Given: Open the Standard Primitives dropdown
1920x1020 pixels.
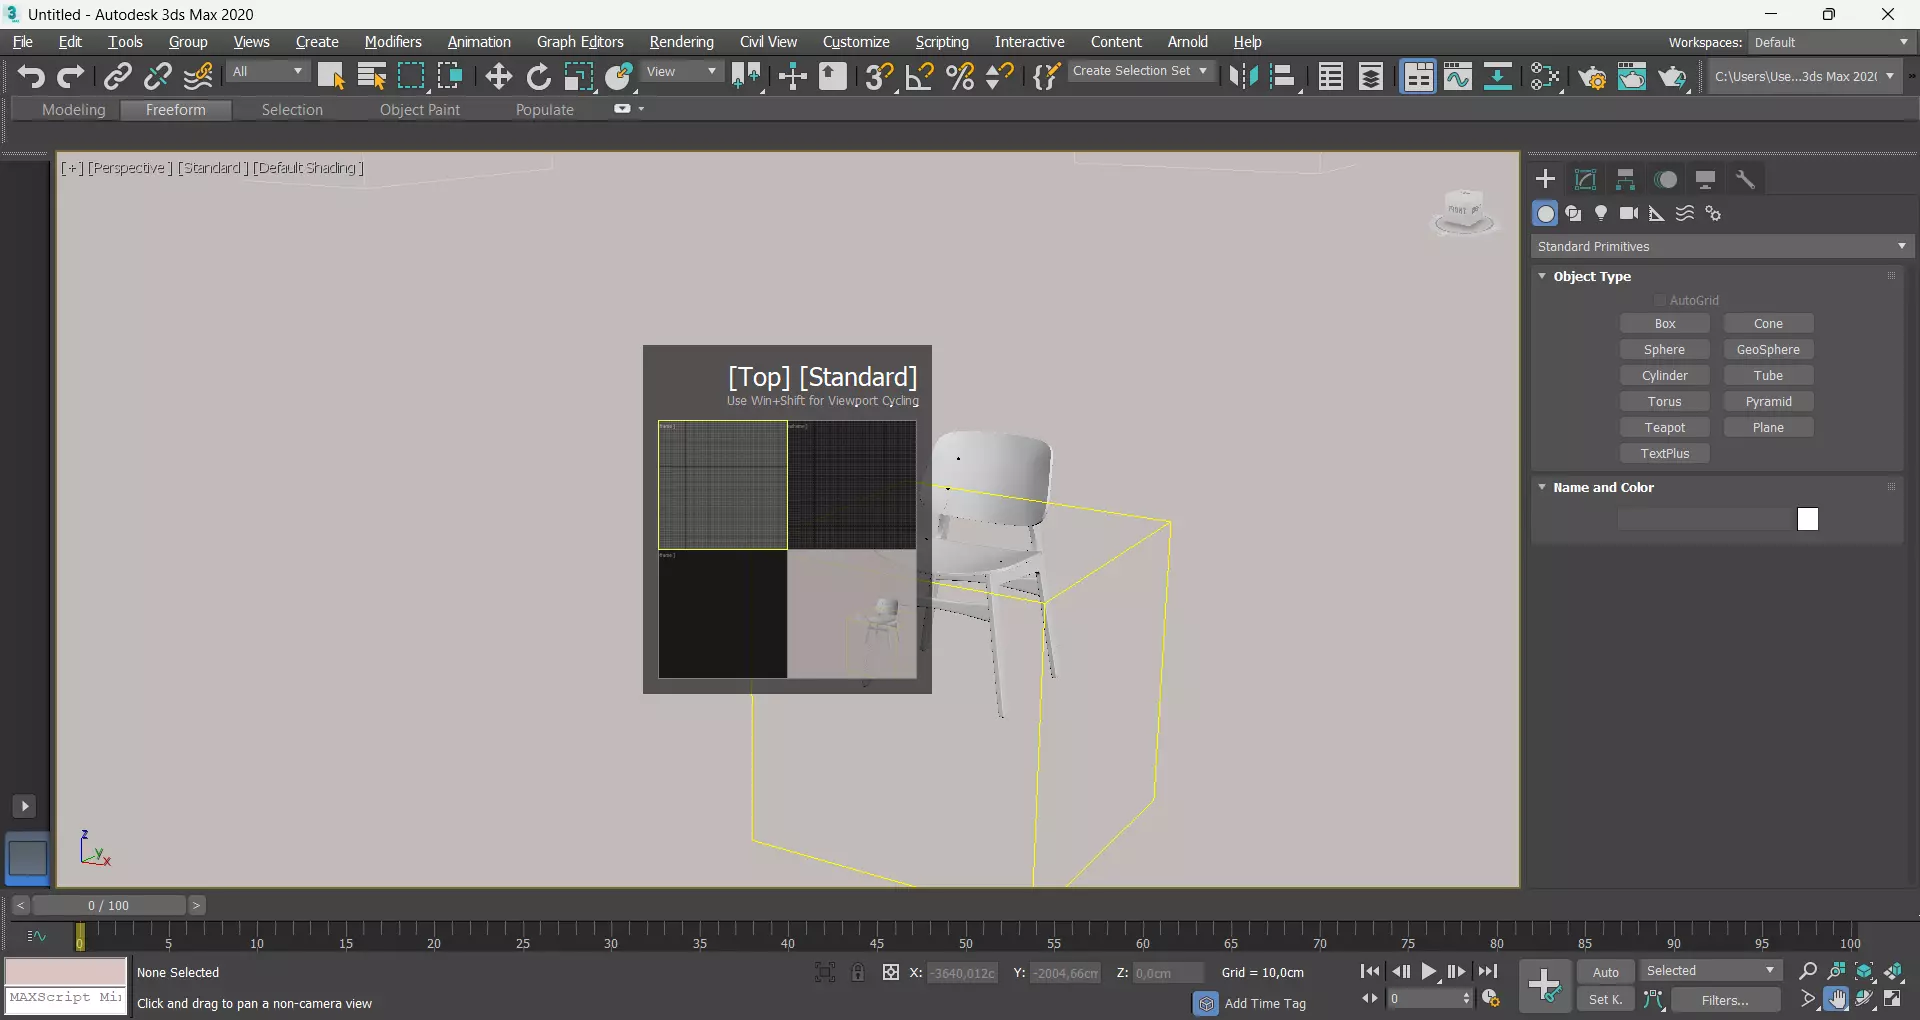Looking at the screenshot, I should click(x=1722, y=246).
